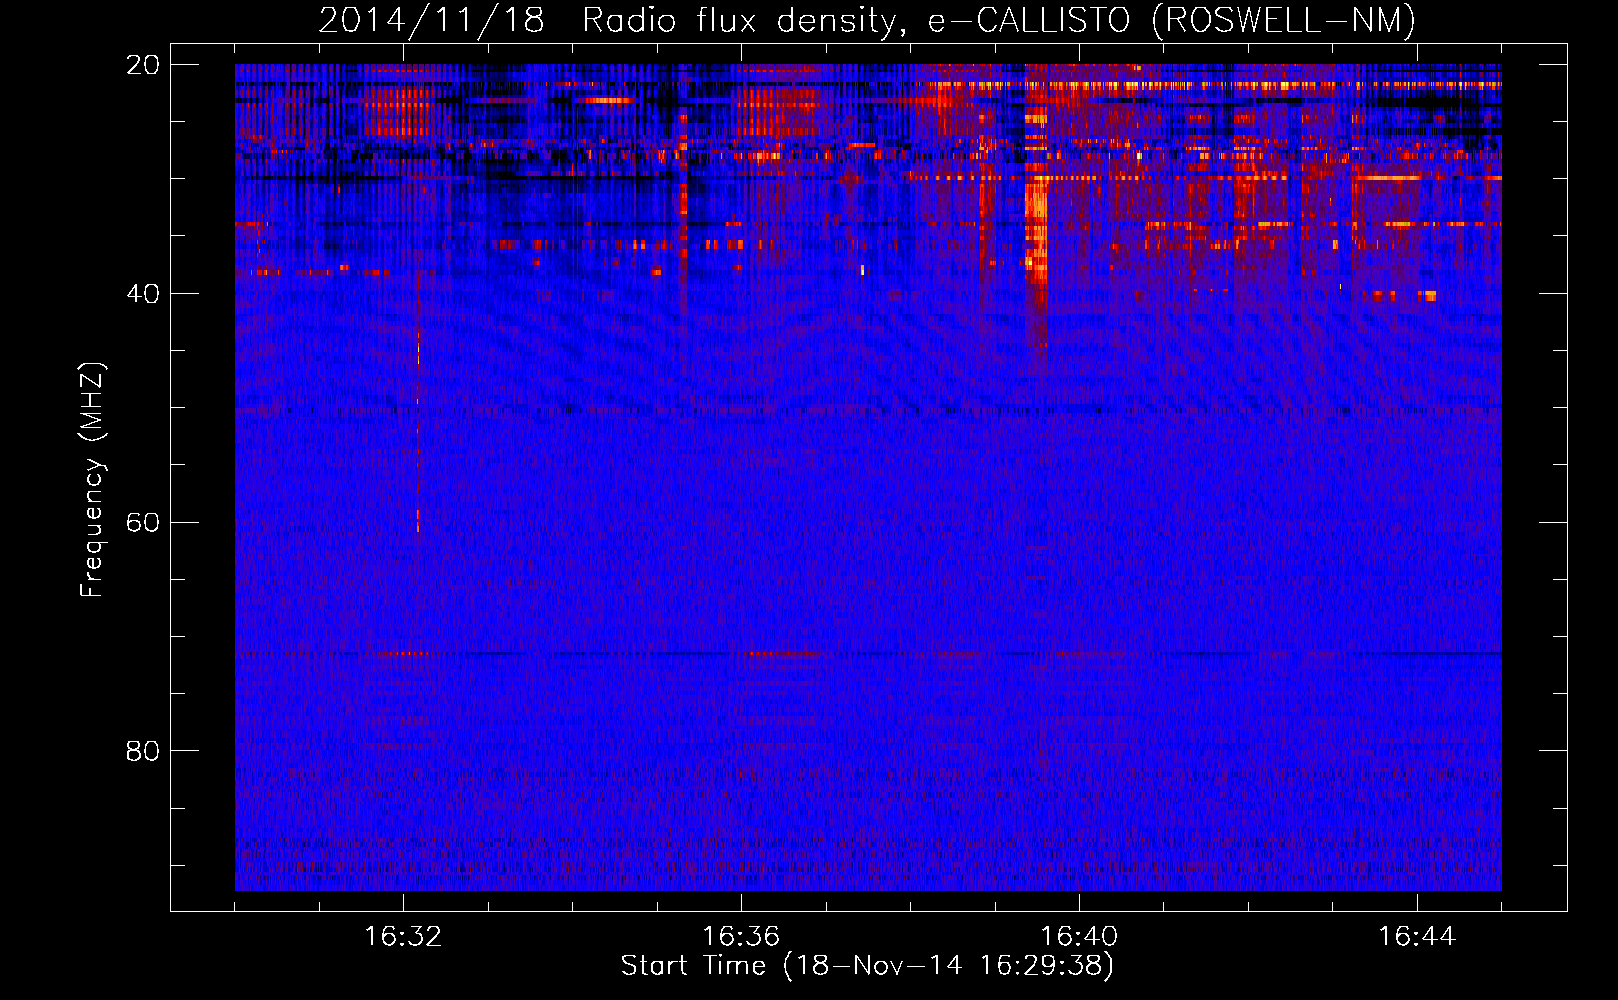The image size is (1618, 1000).
Task: Click the '16:36' time tick label
Action: click(741, 937)
